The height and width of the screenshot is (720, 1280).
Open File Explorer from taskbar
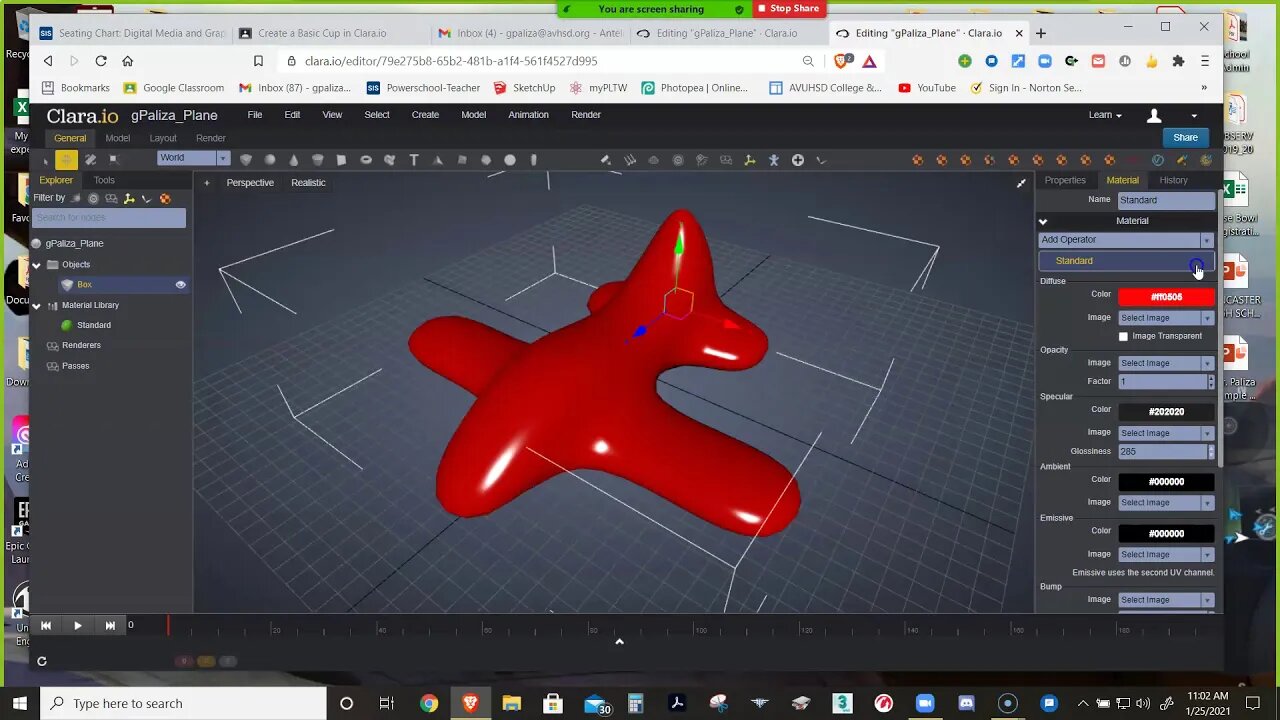tap(511, 703)
